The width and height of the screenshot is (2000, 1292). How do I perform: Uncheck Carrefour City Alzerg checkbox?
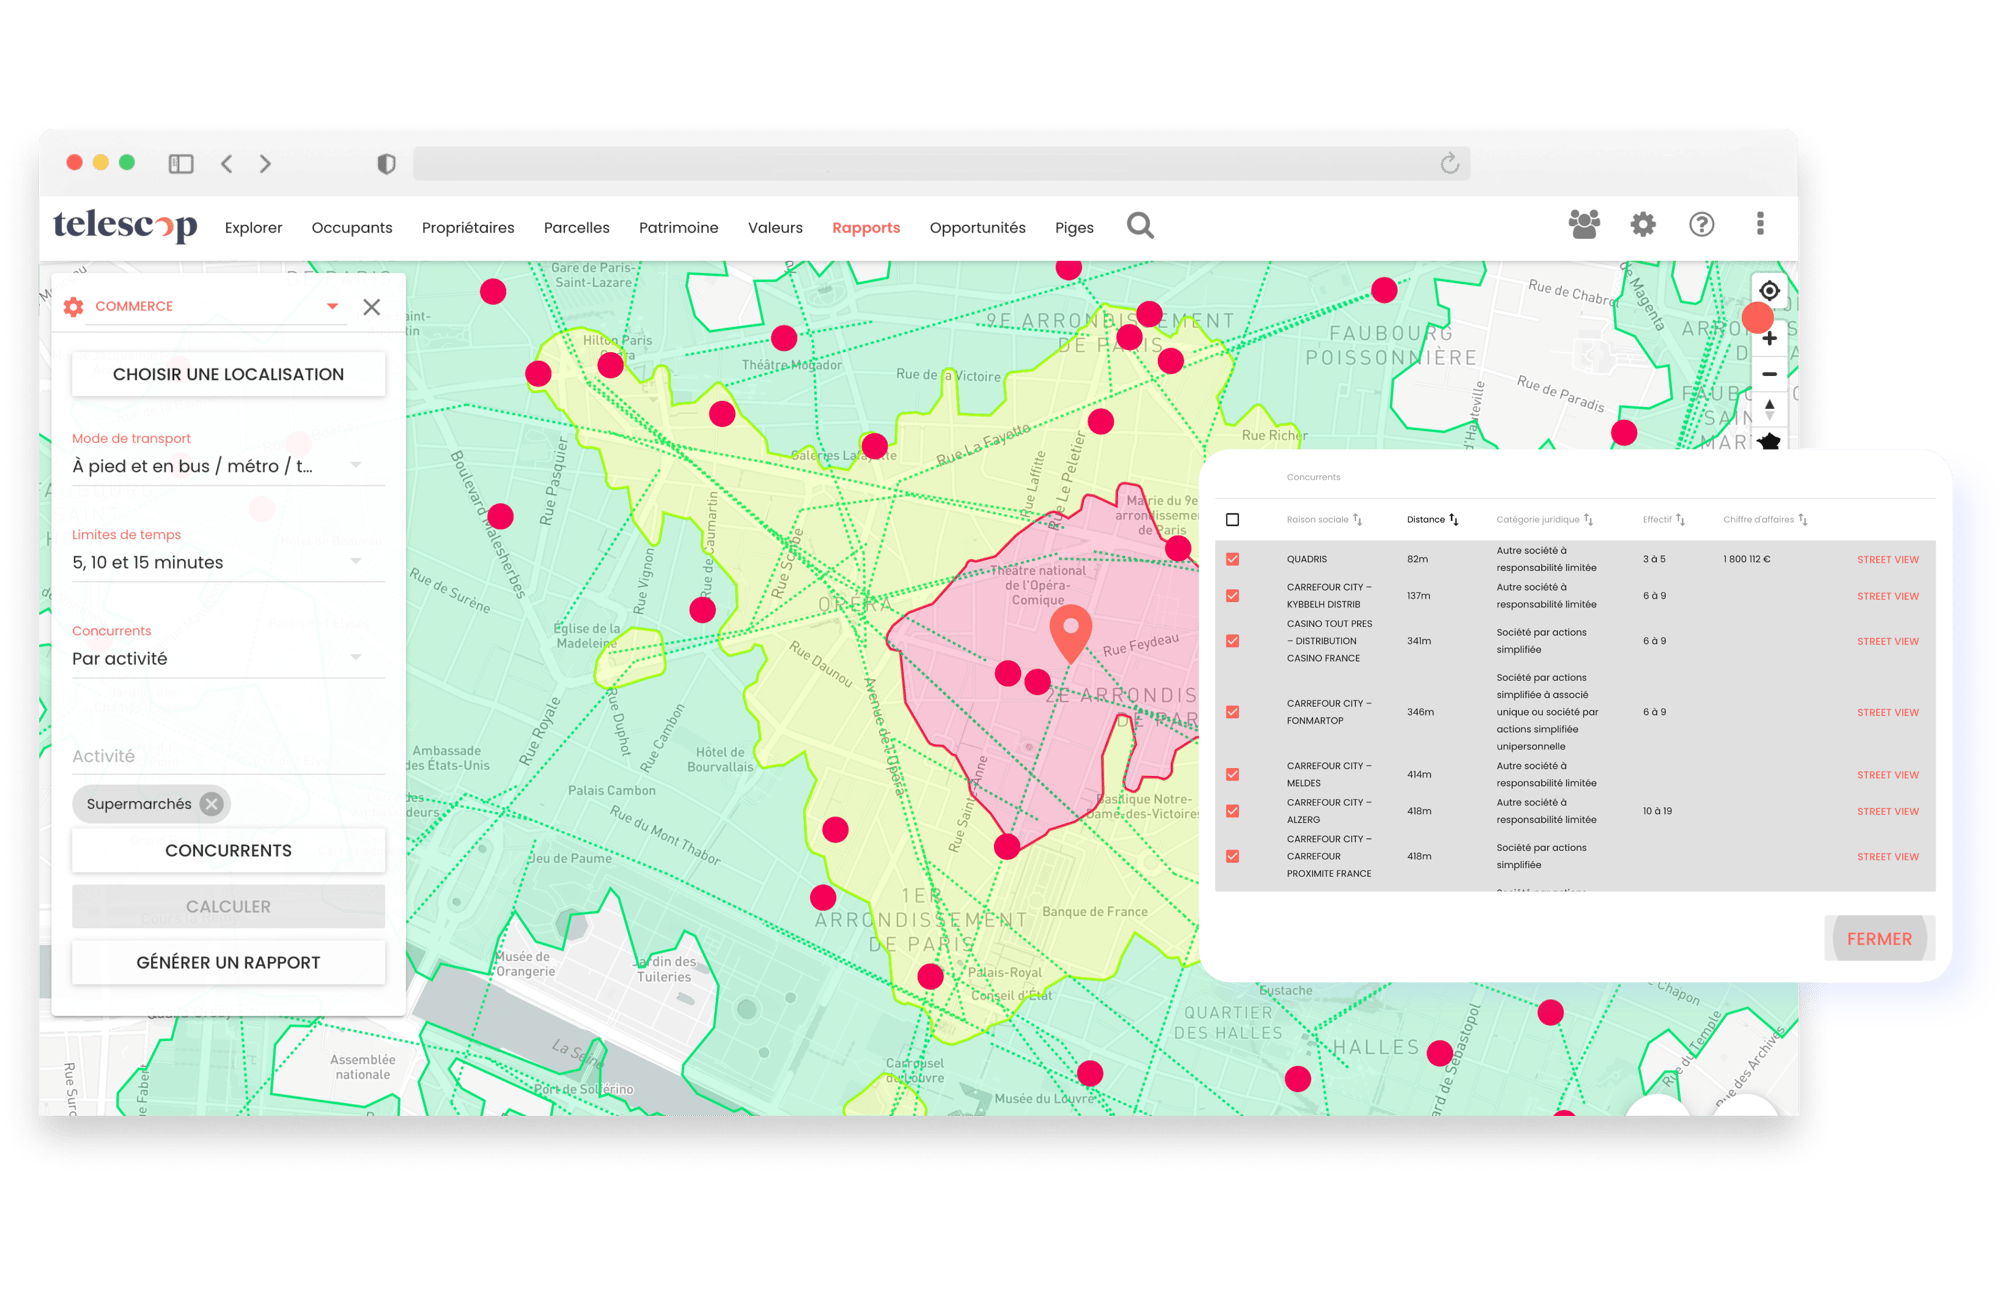click(x=1232, y=811)
